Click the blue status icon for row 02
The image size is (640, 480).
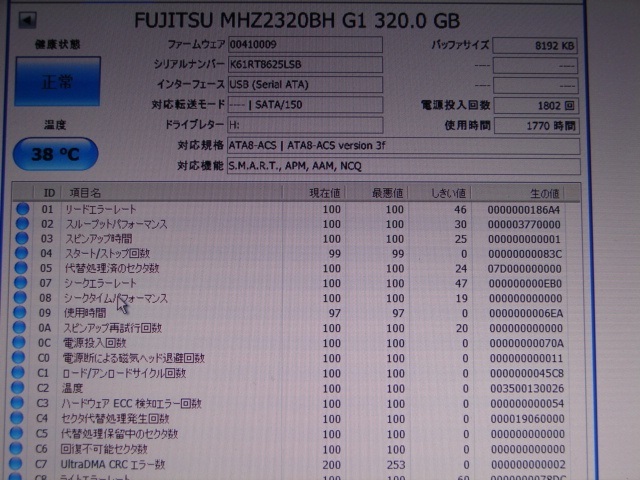coord(22,224)
